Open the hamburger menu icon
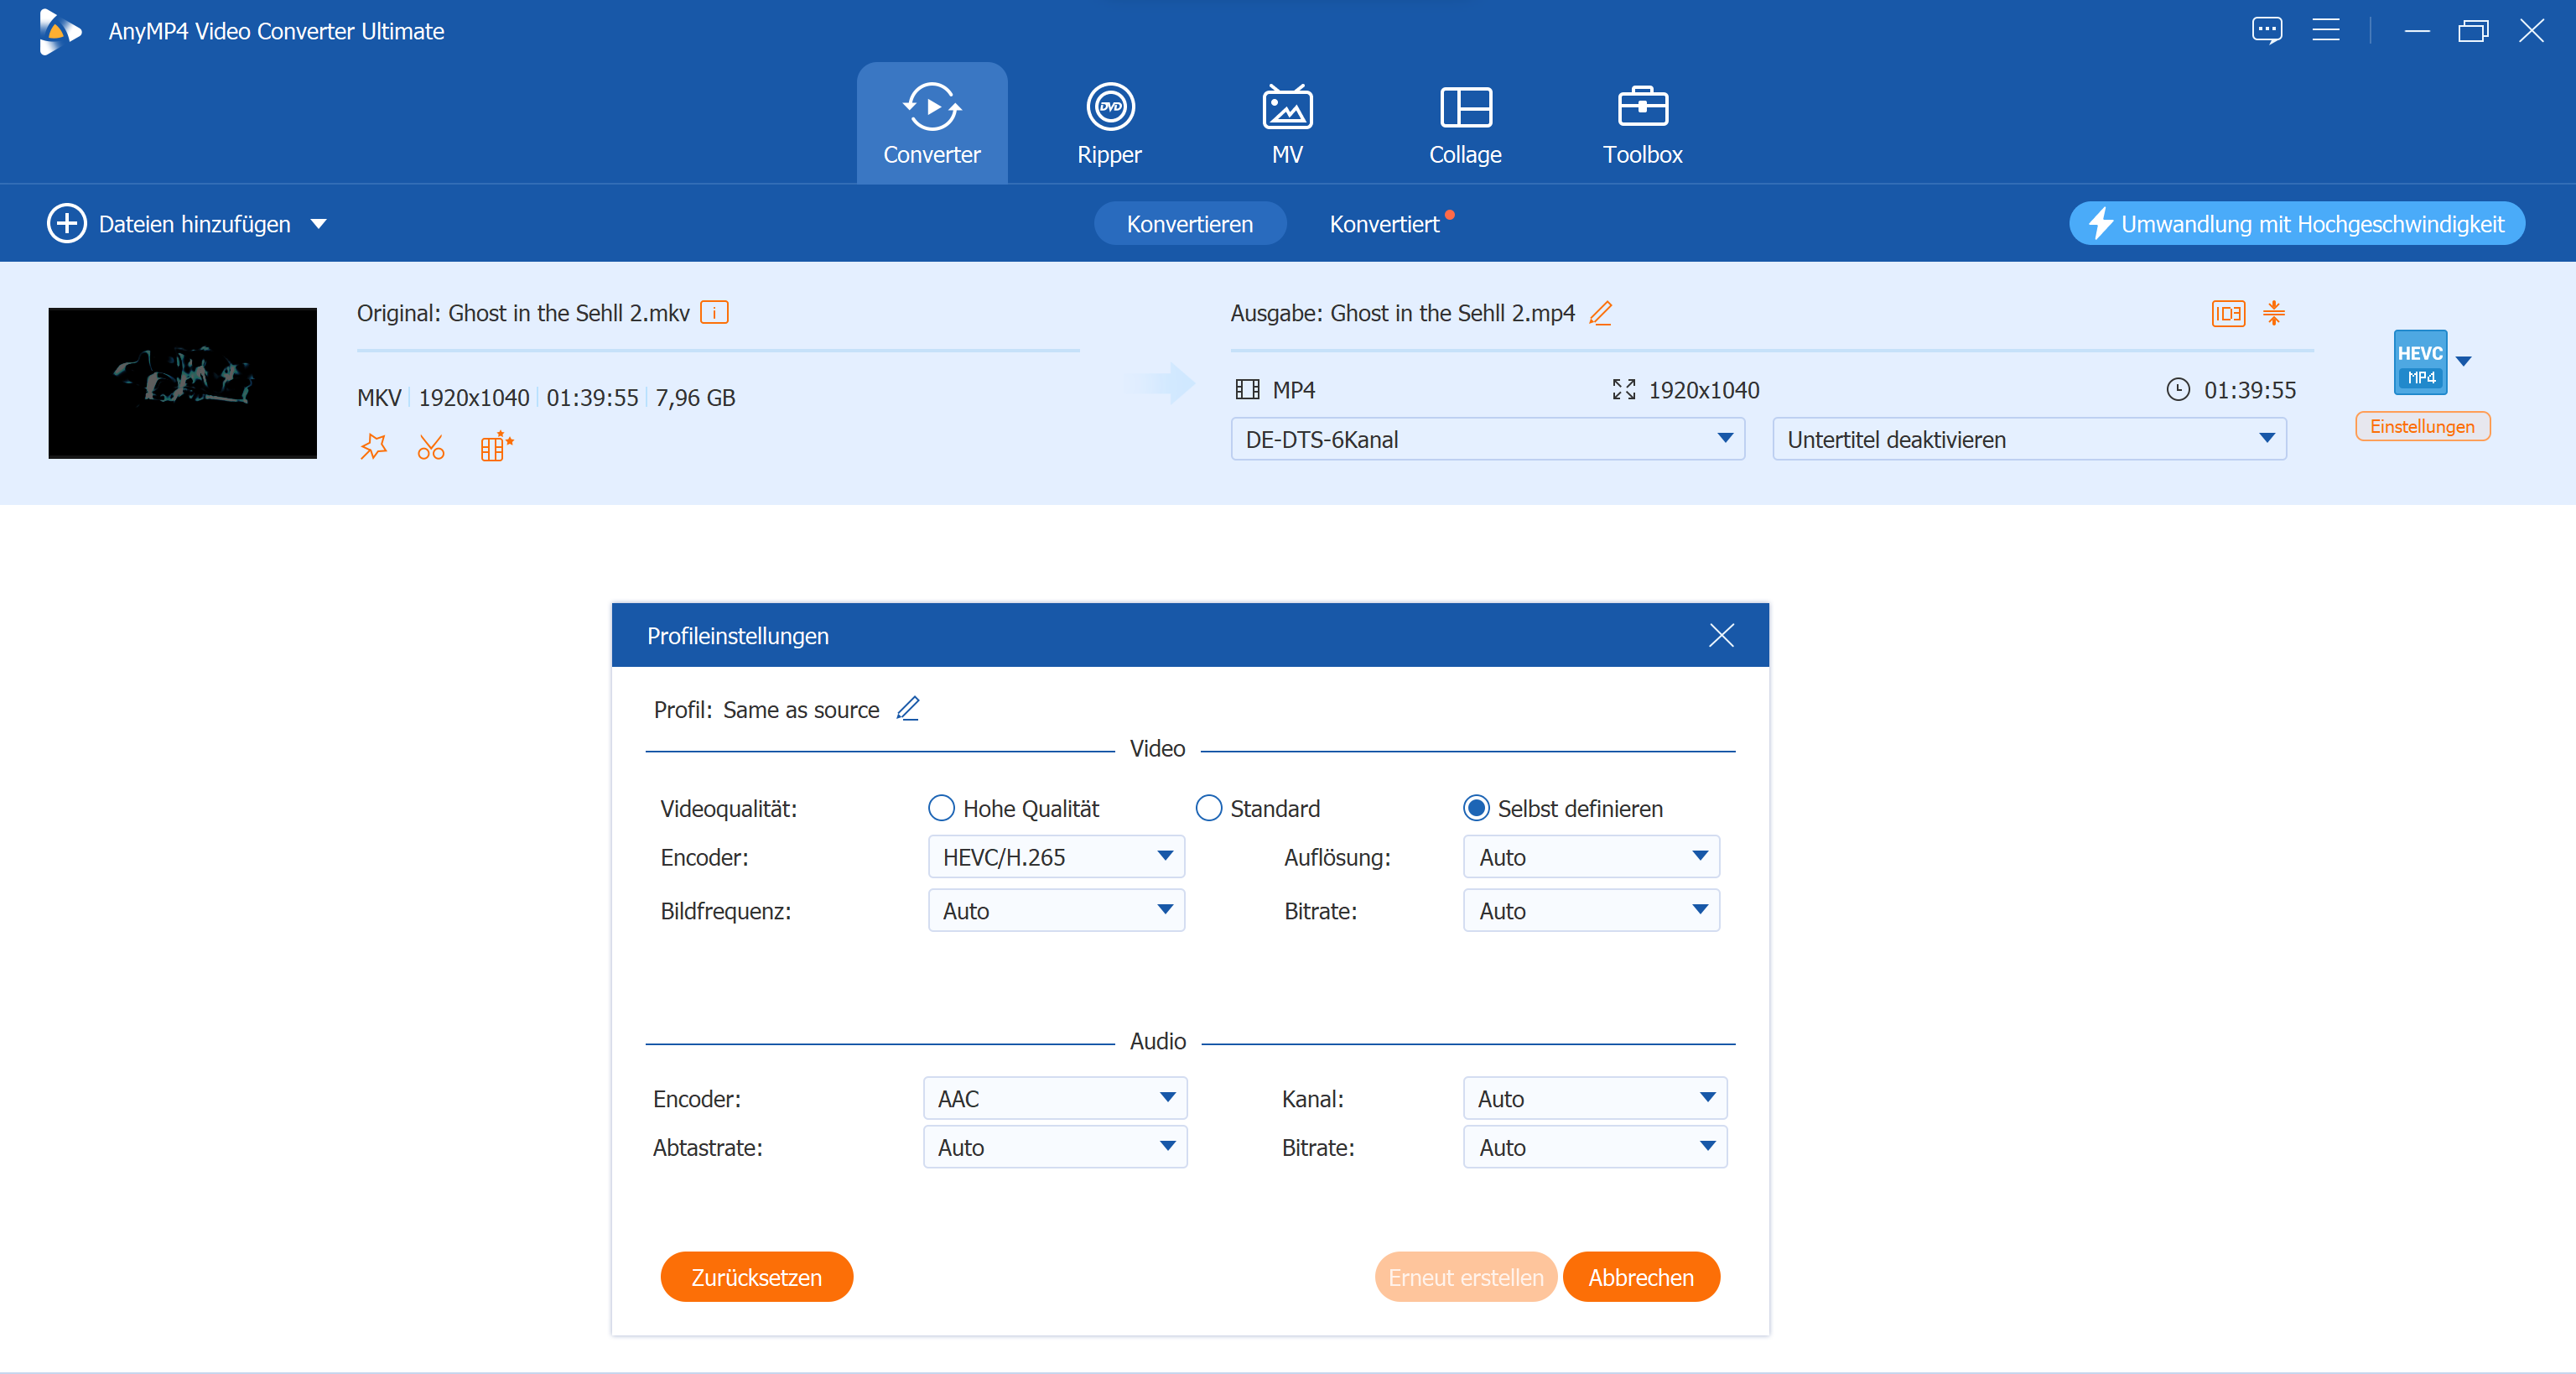The width and height of the screenshot is (2576, 1374). tap(2325, 30)
